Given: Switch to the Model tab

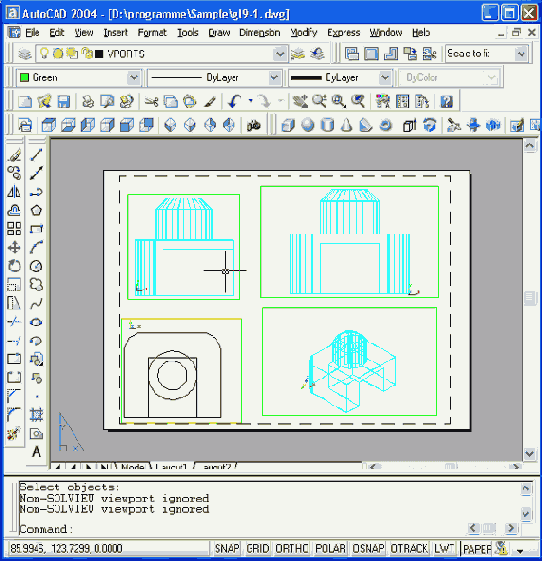Looking at the screenshot, I should coord(132,467).
